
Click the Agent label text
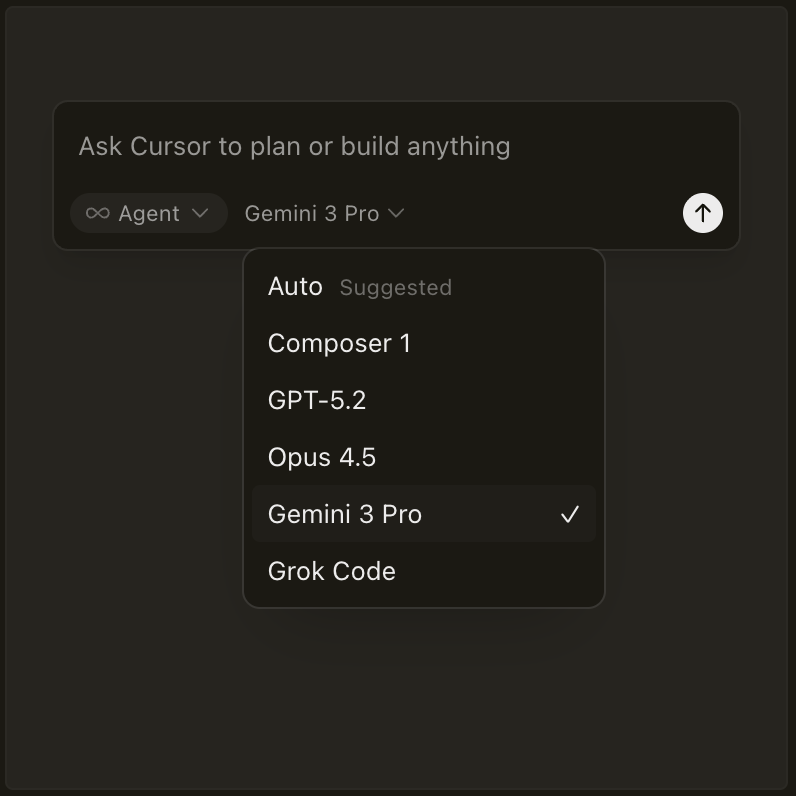(x=149, y=213)
